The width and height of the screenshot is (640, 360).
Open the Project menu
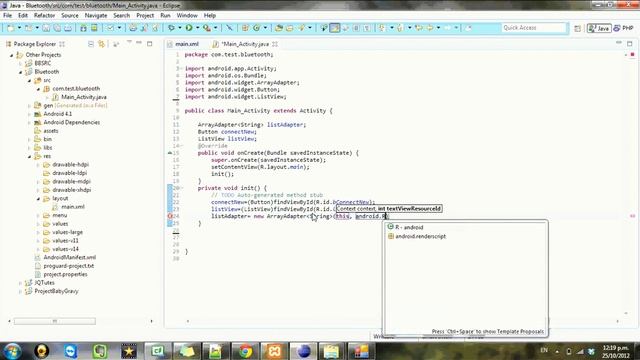[145, 16]
